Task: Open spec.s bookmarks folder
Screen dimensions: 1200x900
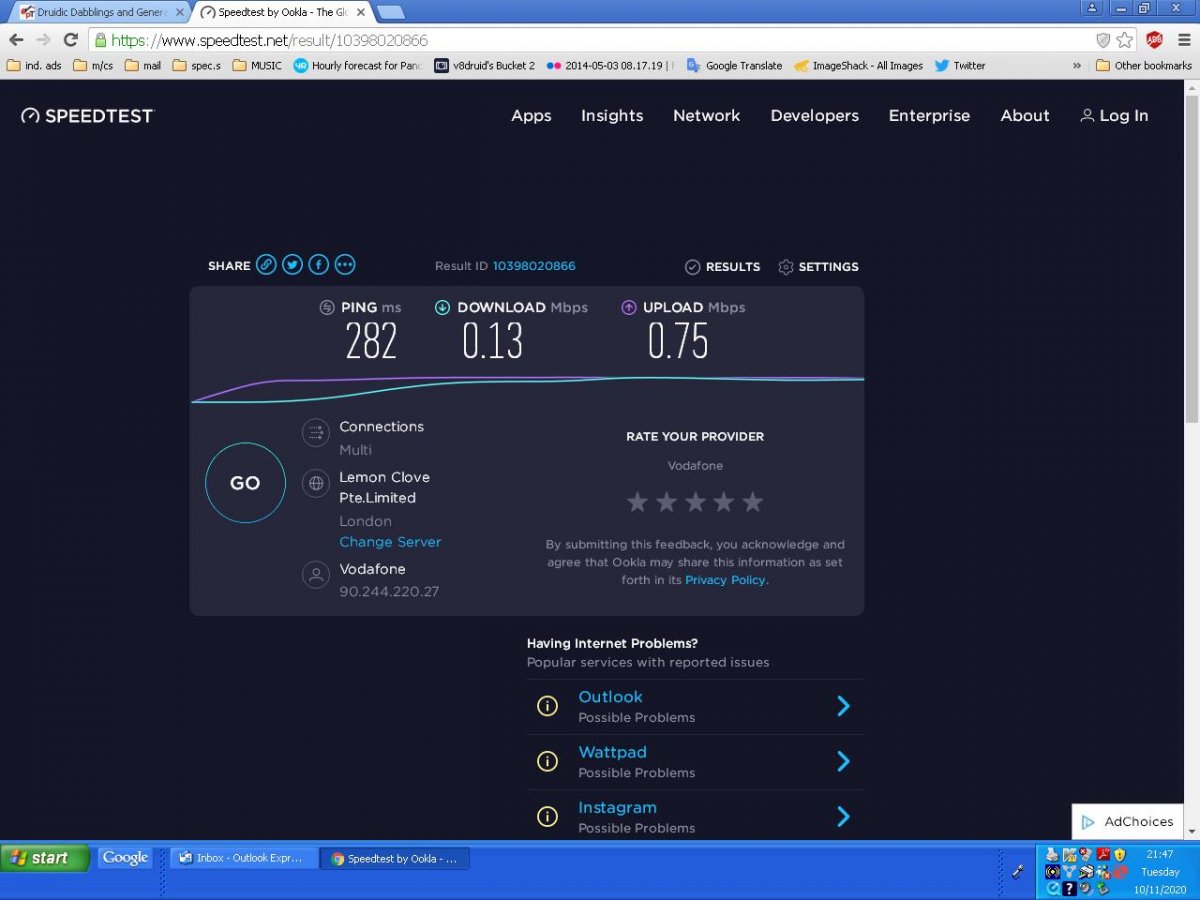Action: pos(197,66)
